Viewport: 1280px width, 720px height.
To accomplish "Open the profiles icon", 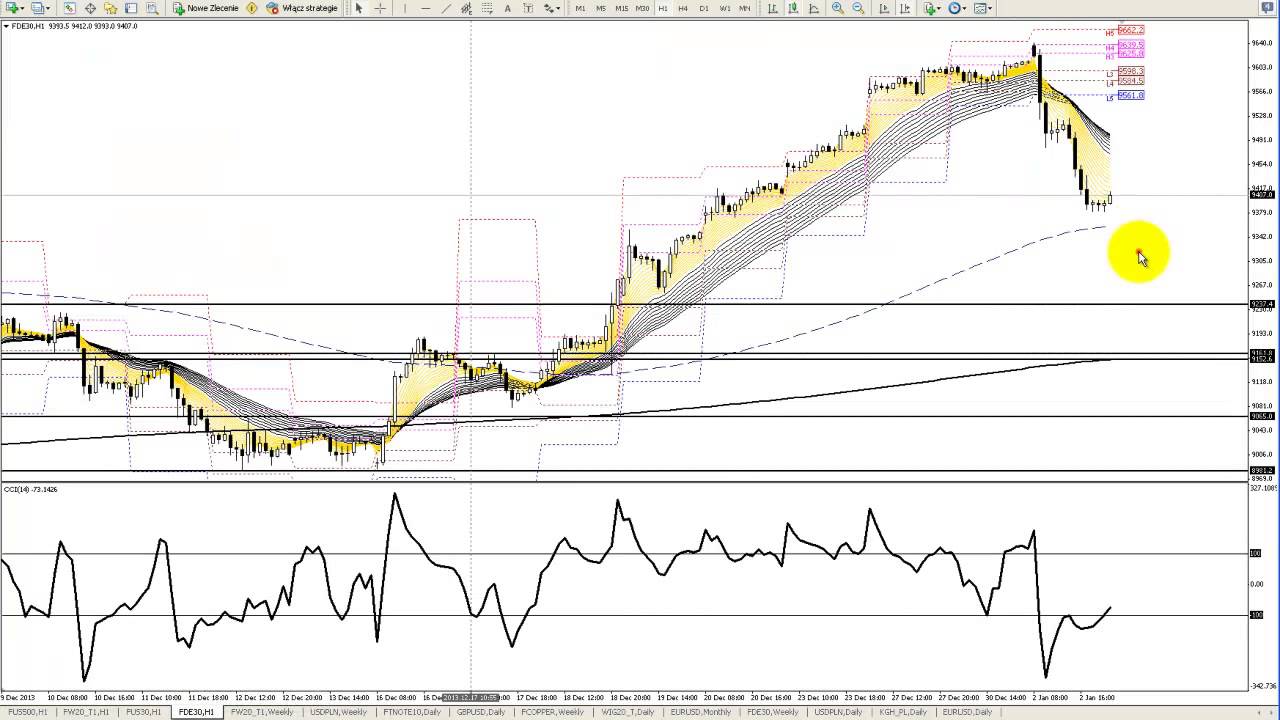I will pyautogui.click(x=37, y=8).
